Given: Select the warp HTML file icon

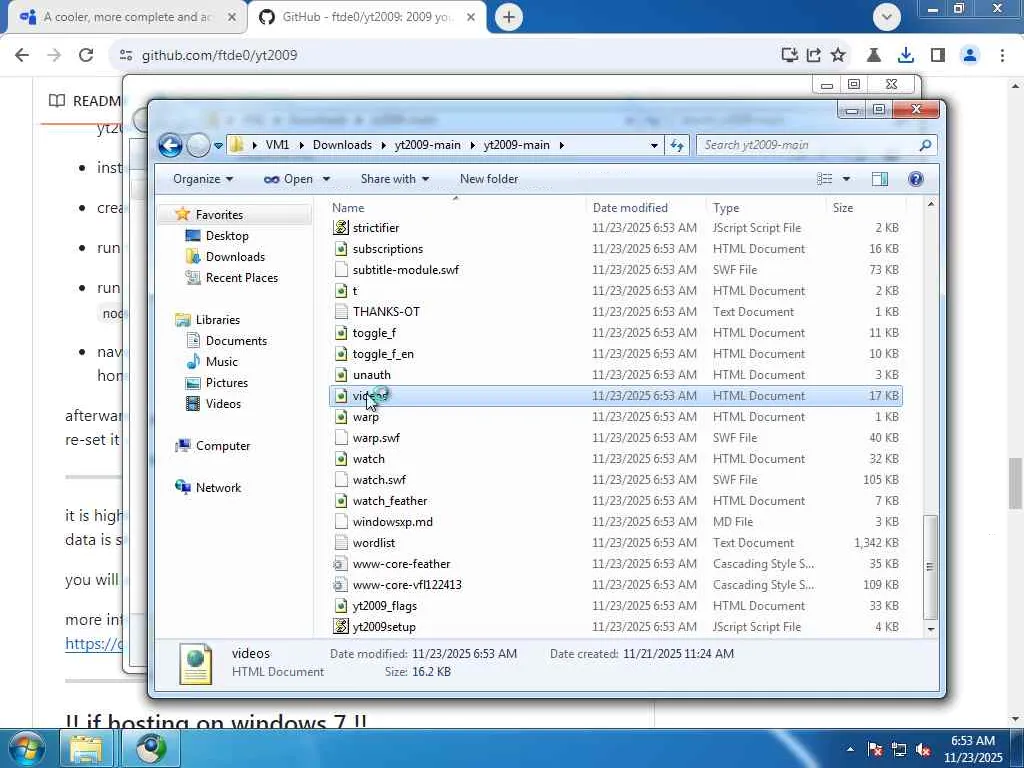Looking at the screenshot, I should point(340,416).
